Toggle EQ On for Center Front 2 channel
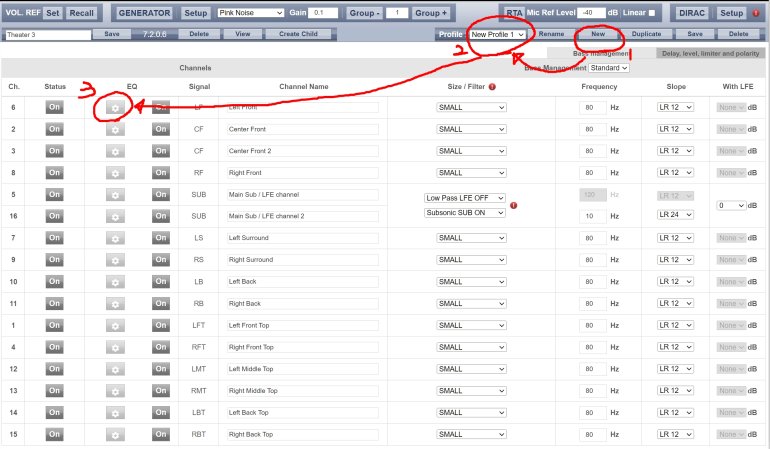This screenshot has height=449, width=770. [x=161, y=151]
